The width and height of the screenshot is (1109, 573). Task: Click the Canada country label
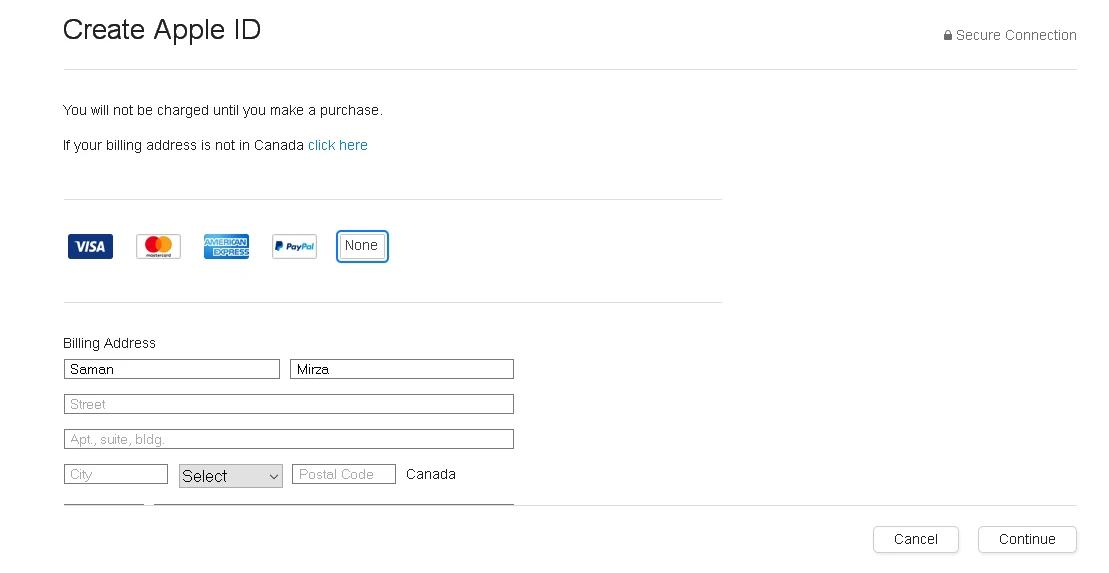pyautogui.click(x=431, y=474)
